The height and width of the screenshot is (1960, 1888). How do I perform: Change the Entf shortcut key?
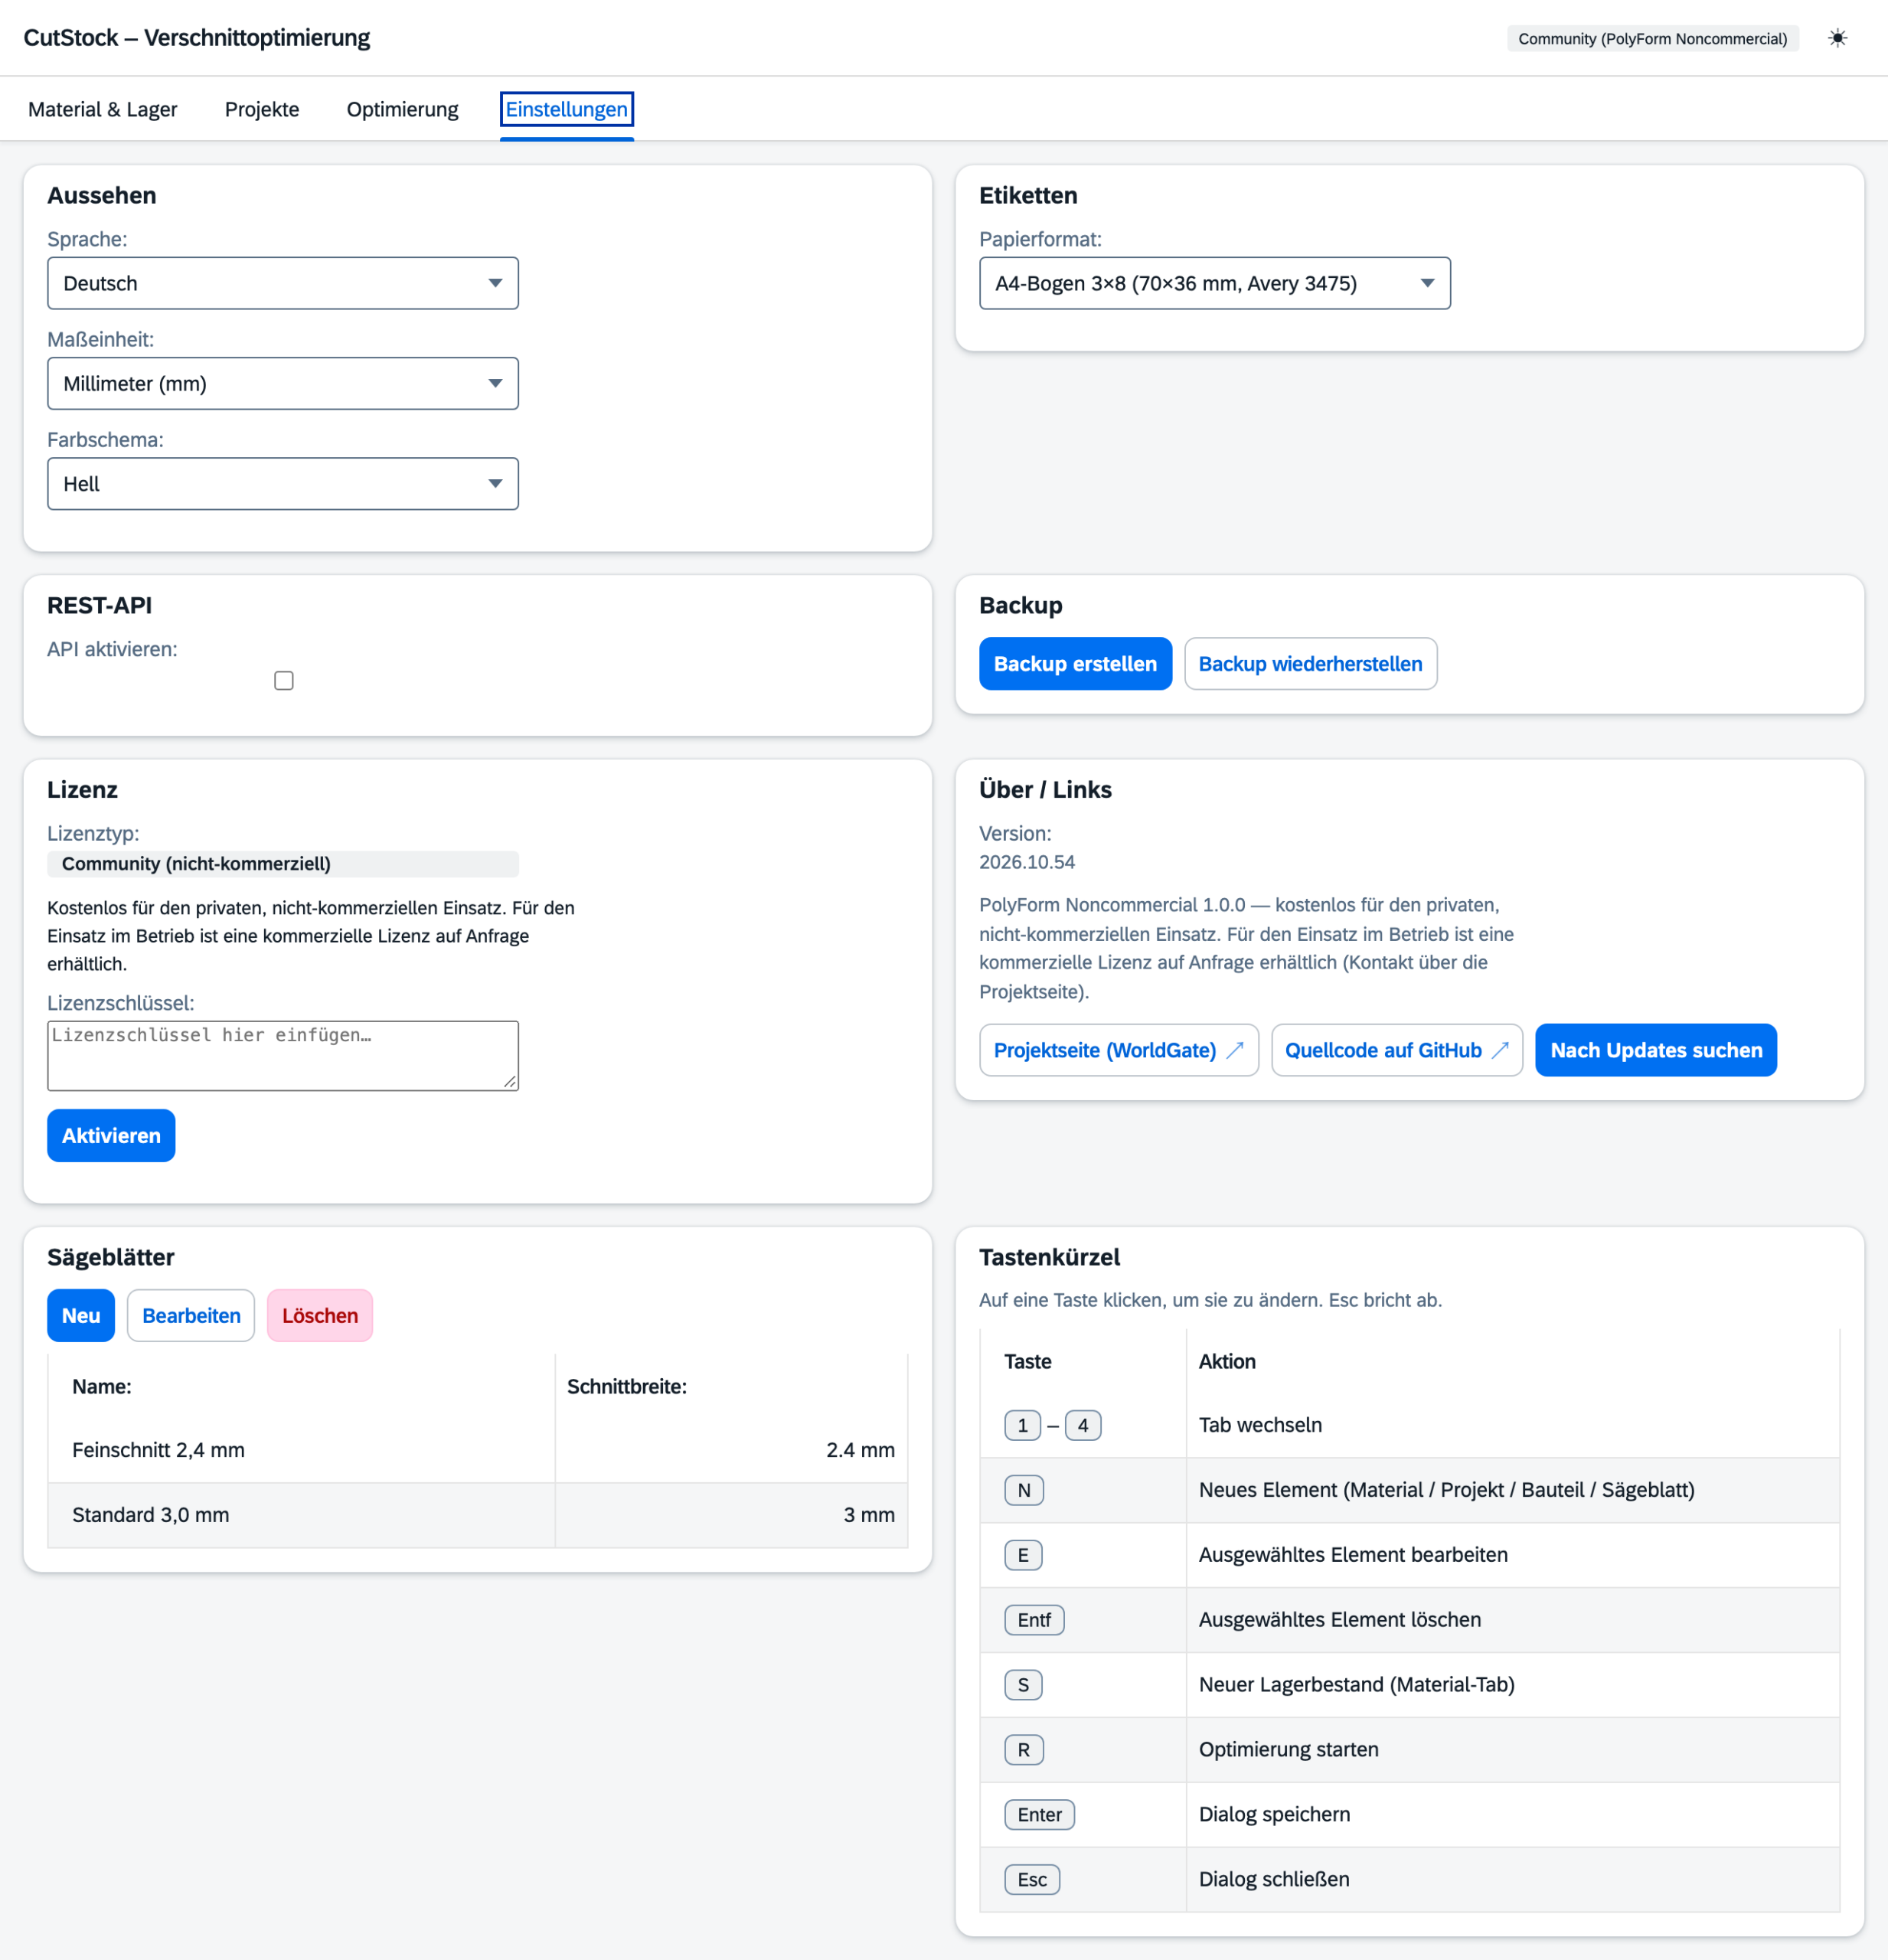tap(1034, 1620)
